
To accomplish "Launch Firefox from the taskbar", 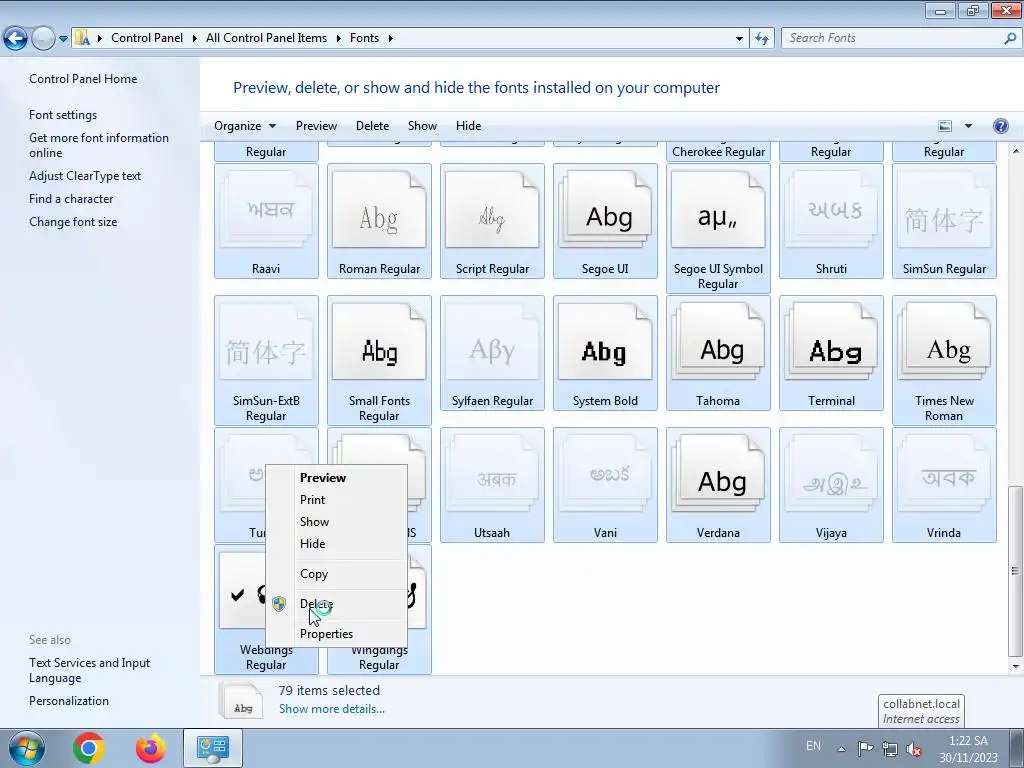I will pyautogui.click(x=151, y=748).
